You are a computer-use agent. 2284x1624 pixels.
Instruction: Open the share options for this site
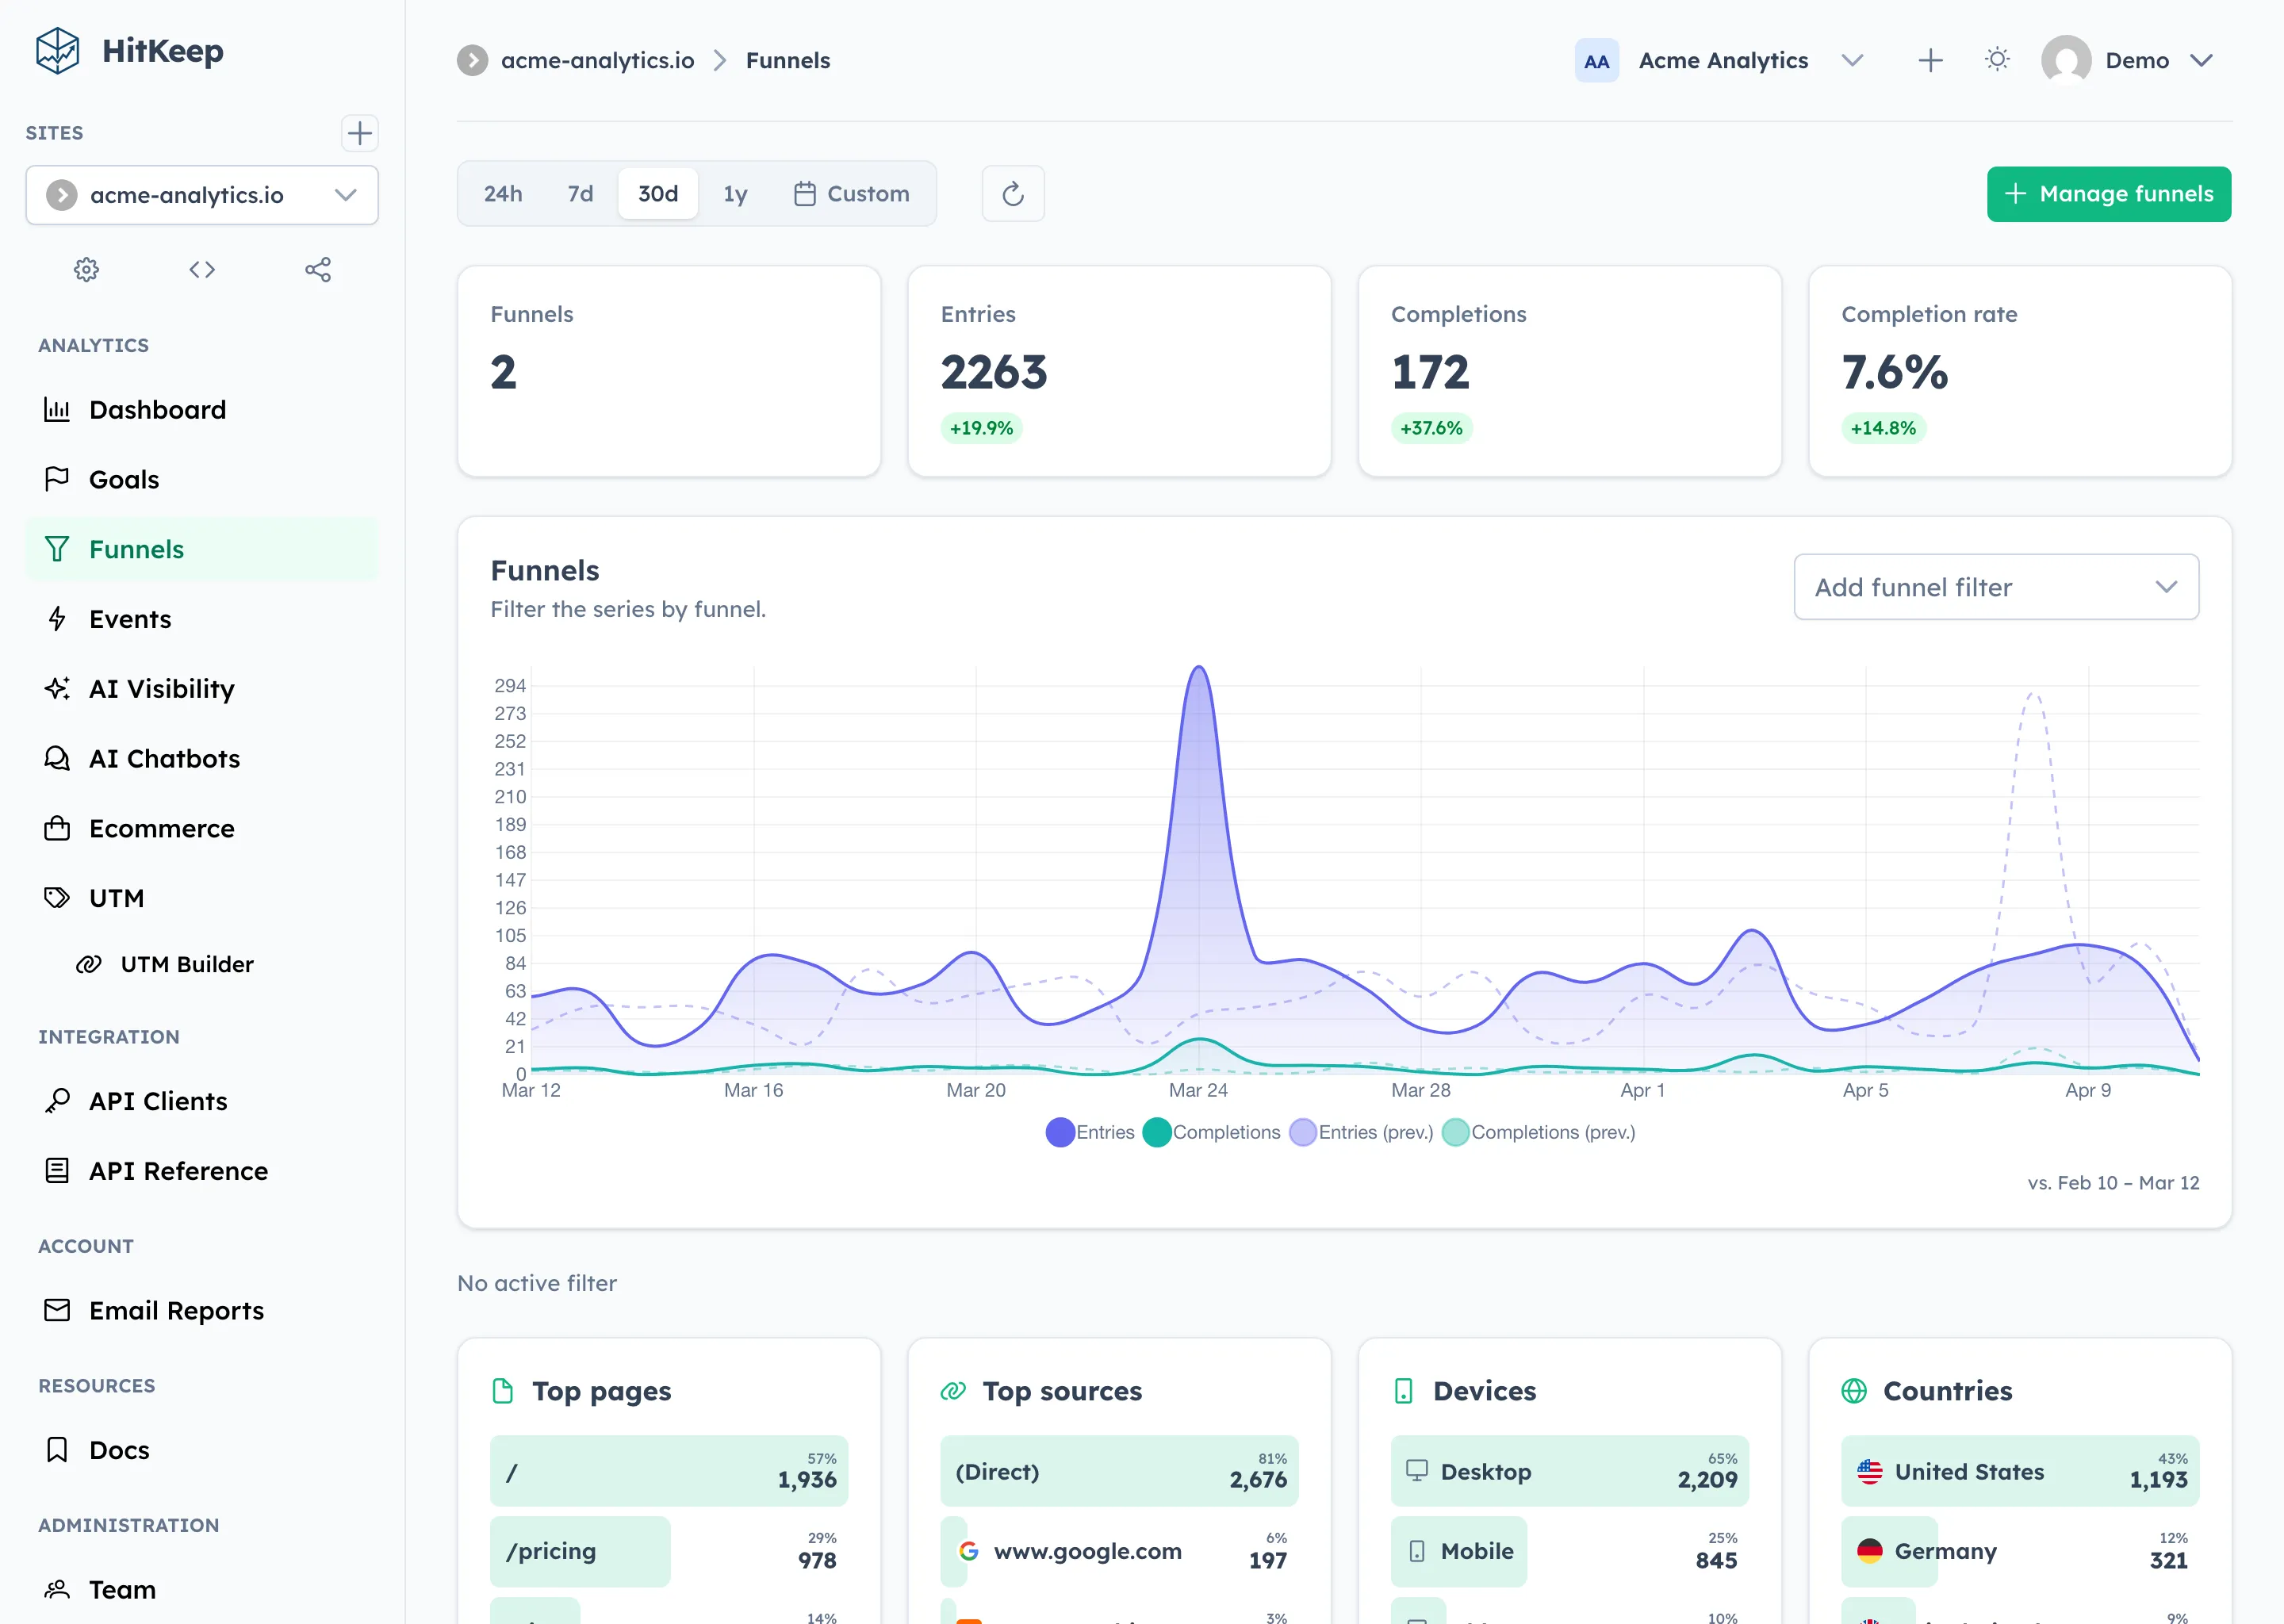tap(318, 269)
